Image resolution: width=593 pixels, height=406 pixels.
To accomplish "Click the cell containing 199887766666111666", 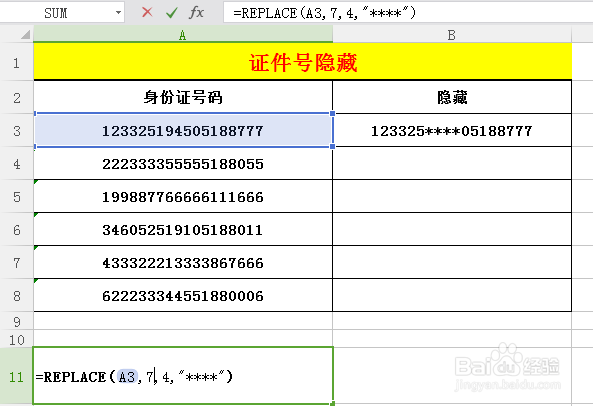I will point(183,197).
